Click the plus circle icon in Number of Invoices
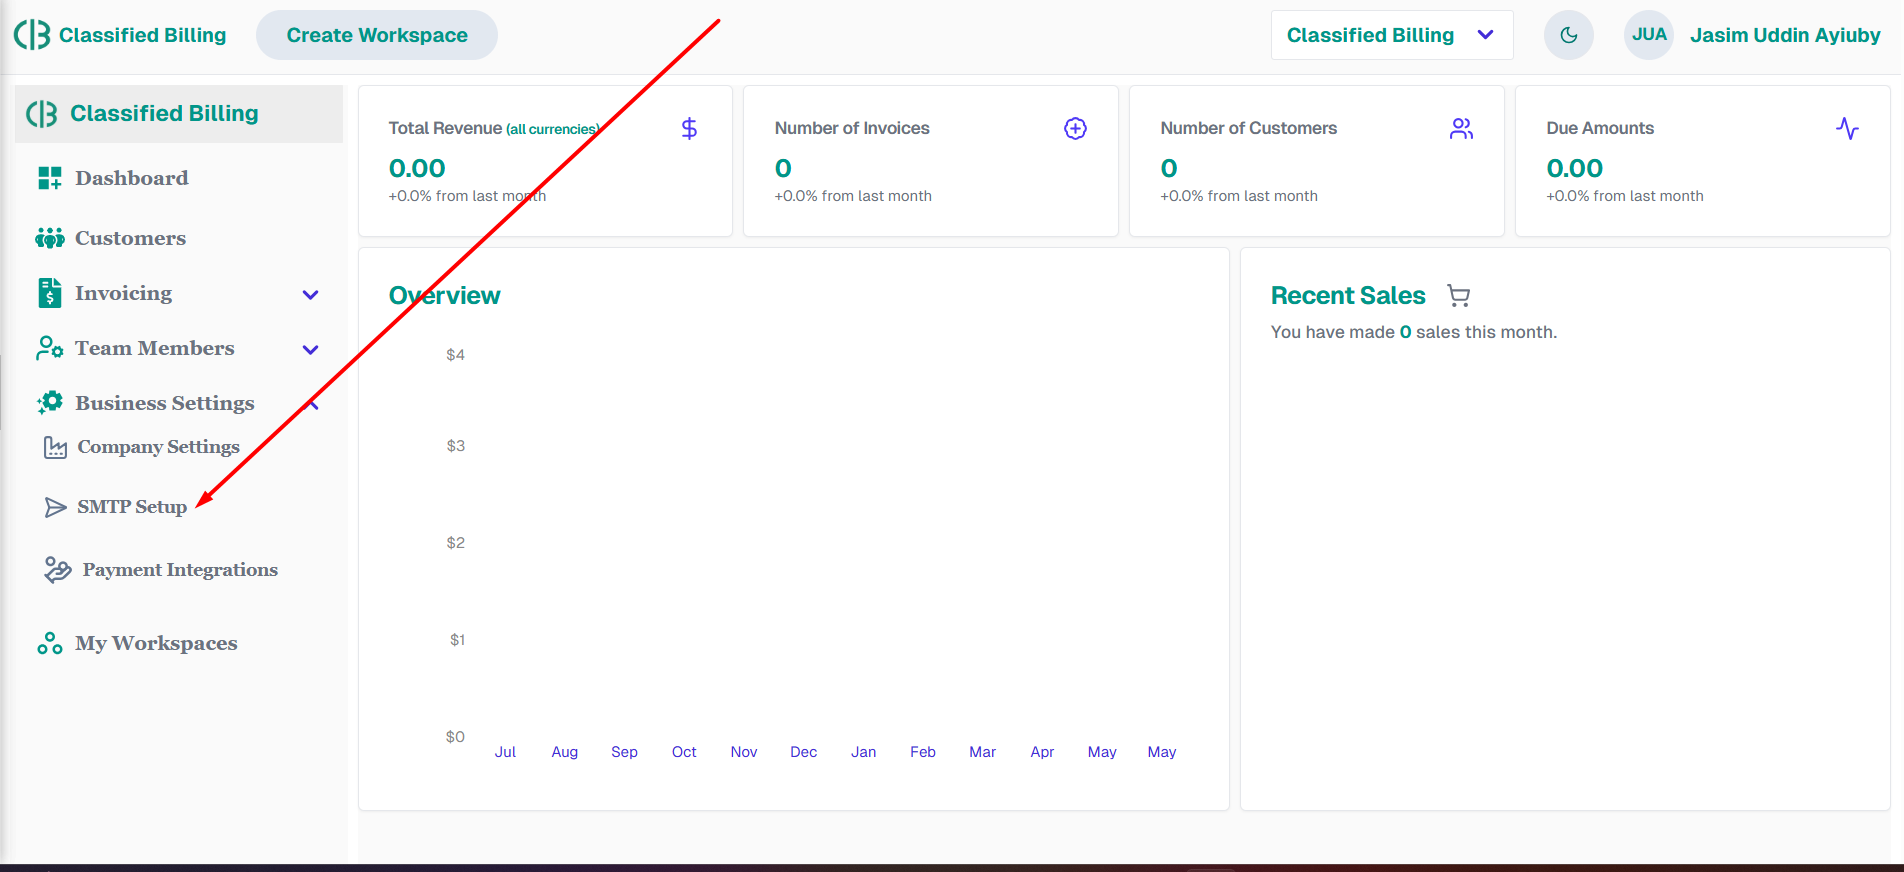Image resolution: width=1904 pixels, height=872 pixels. (x=1075, y=129)
